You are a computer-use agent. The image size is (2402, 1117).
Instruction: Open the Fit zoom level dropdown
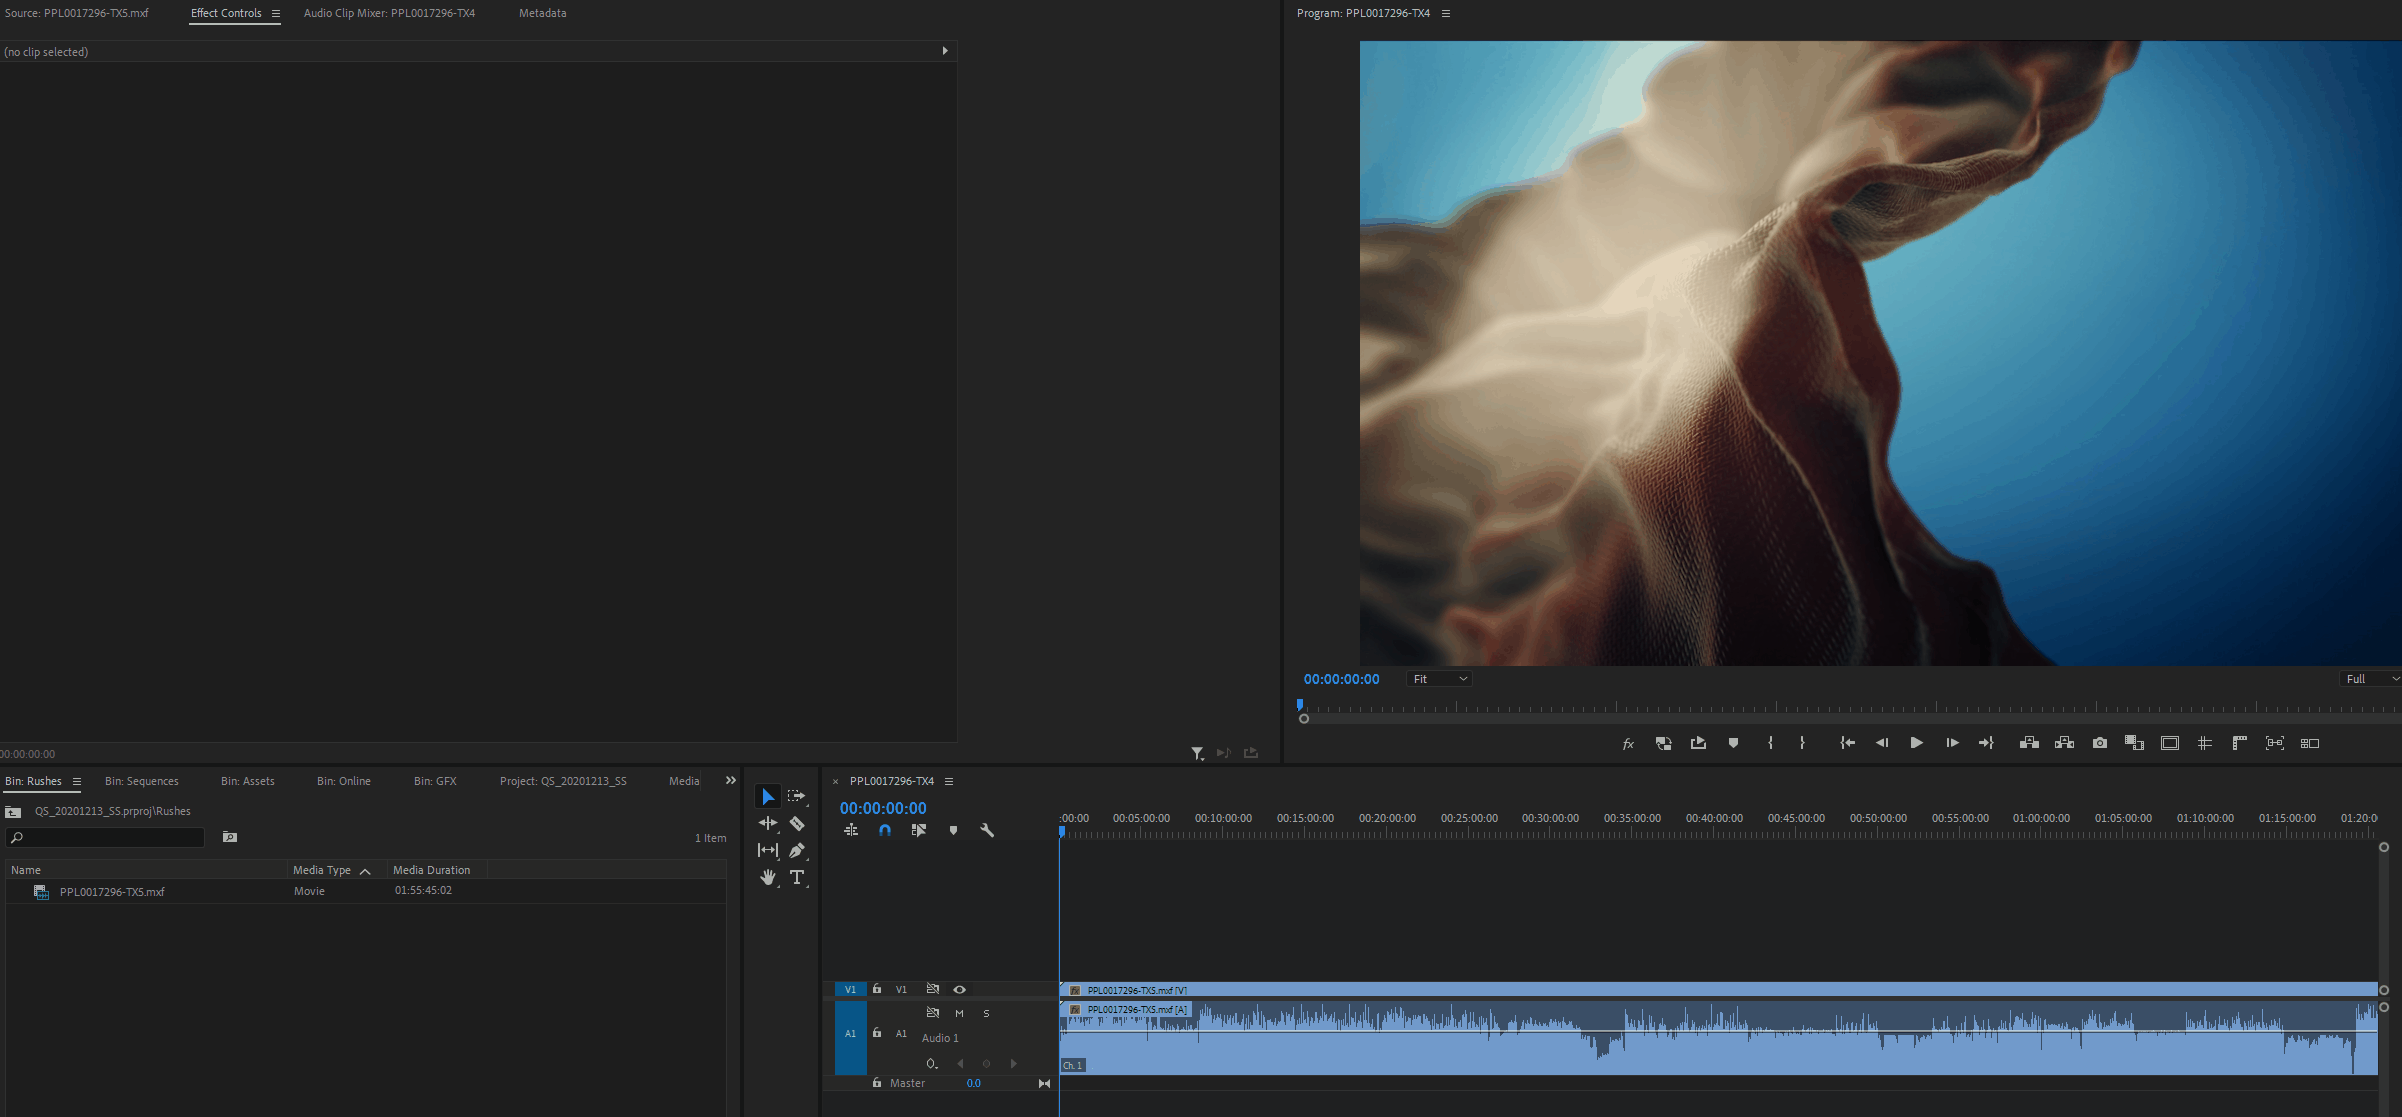(1439, 679)
